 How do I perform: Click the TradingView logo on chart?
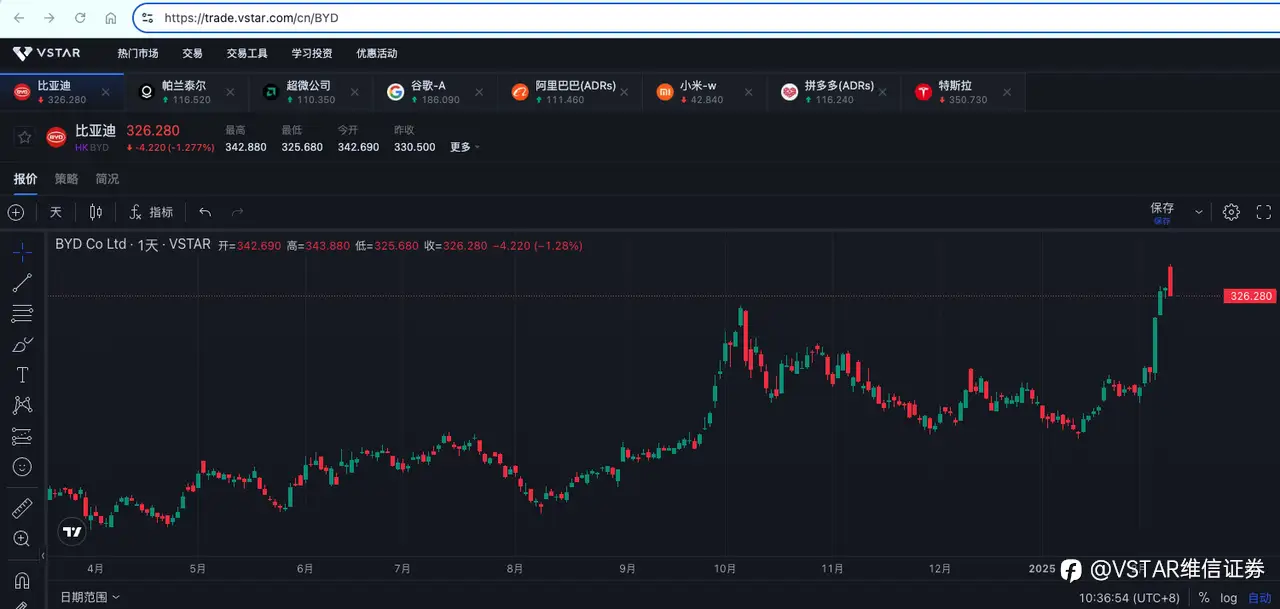point(72,532)
